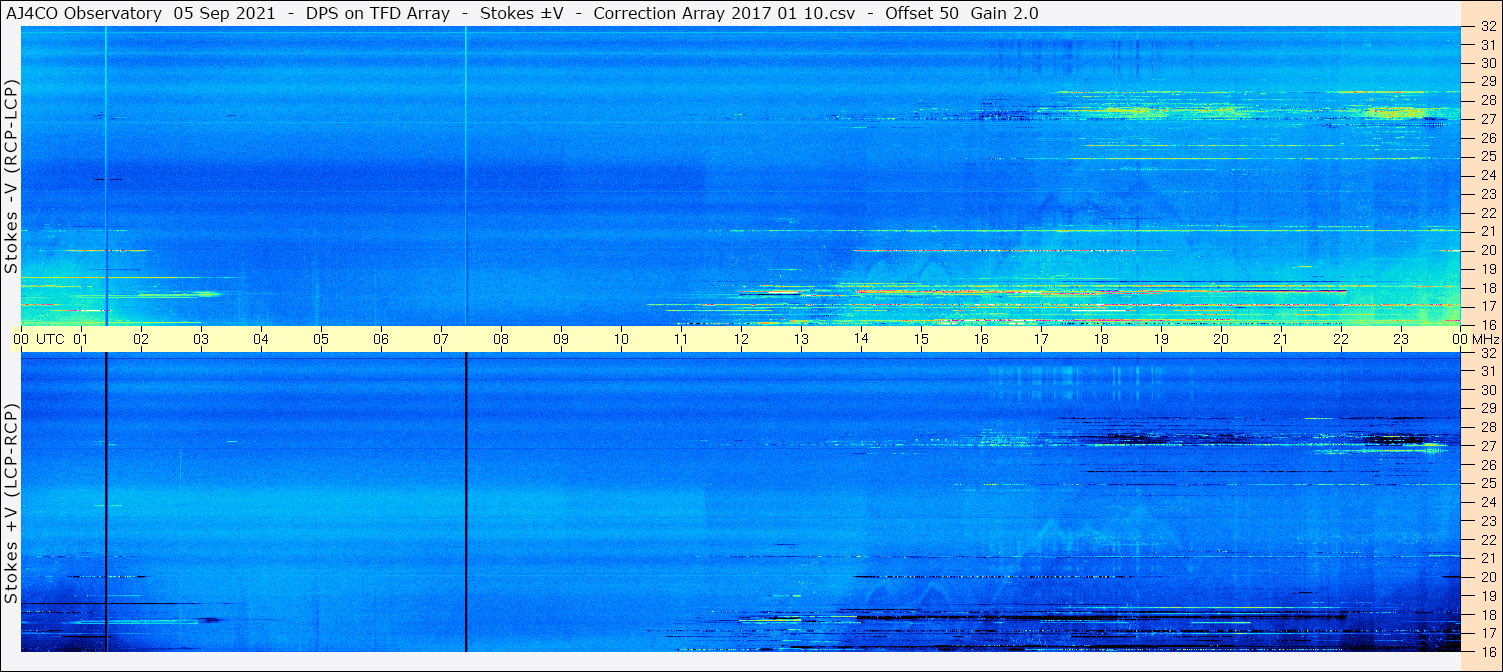
Task: Click the 17 hour tick on time axis
Action: pos(1041,339)
